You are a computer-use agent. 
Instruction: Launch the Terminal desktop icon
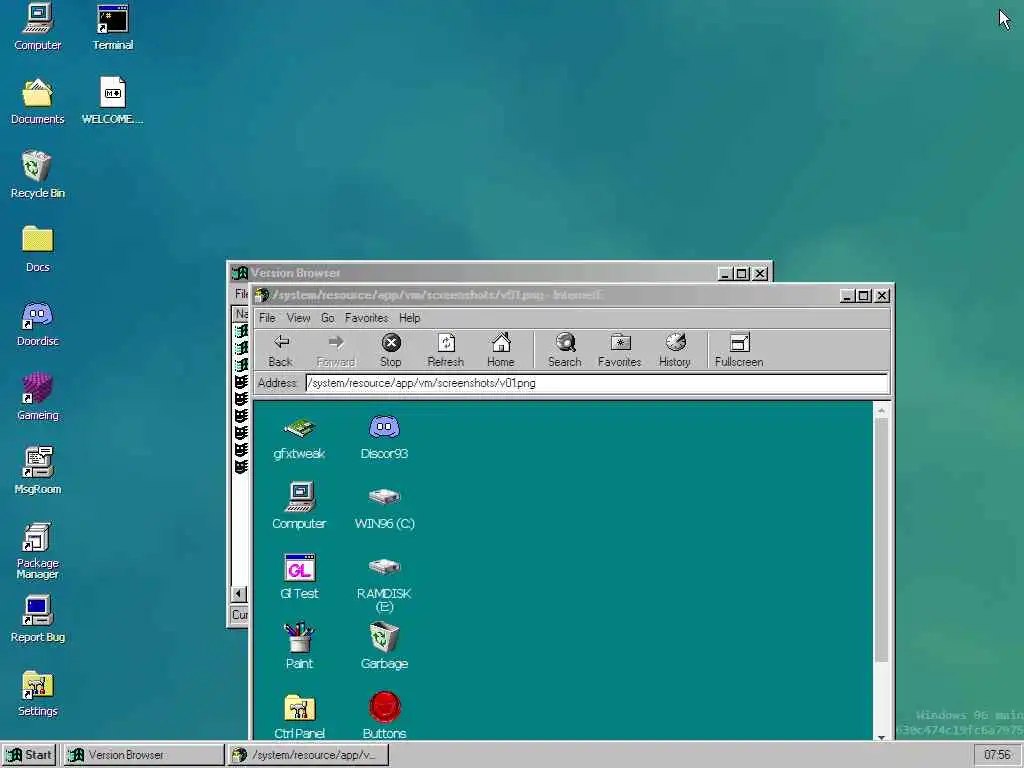tap(112, 27)
